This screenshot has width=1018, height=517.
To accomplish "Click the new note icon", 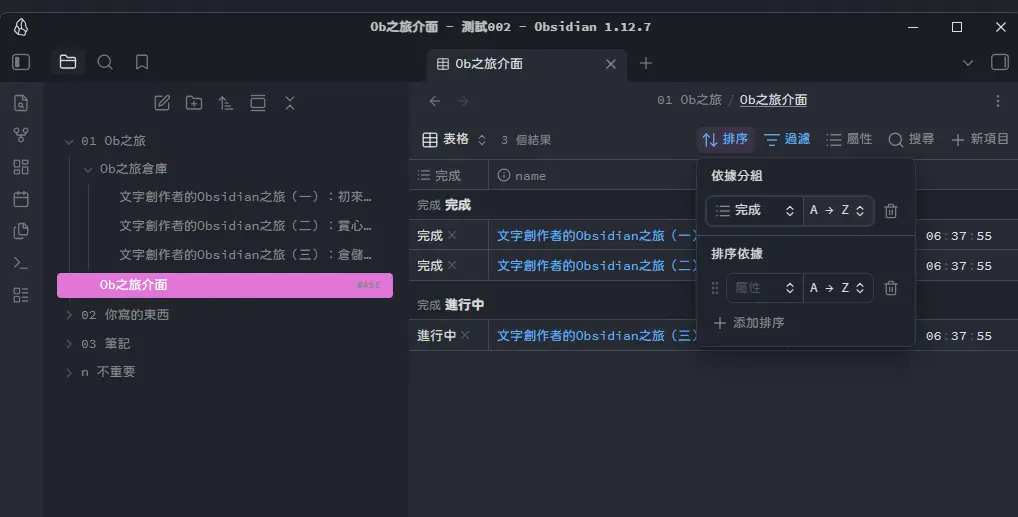I will [x=162, y=103].
